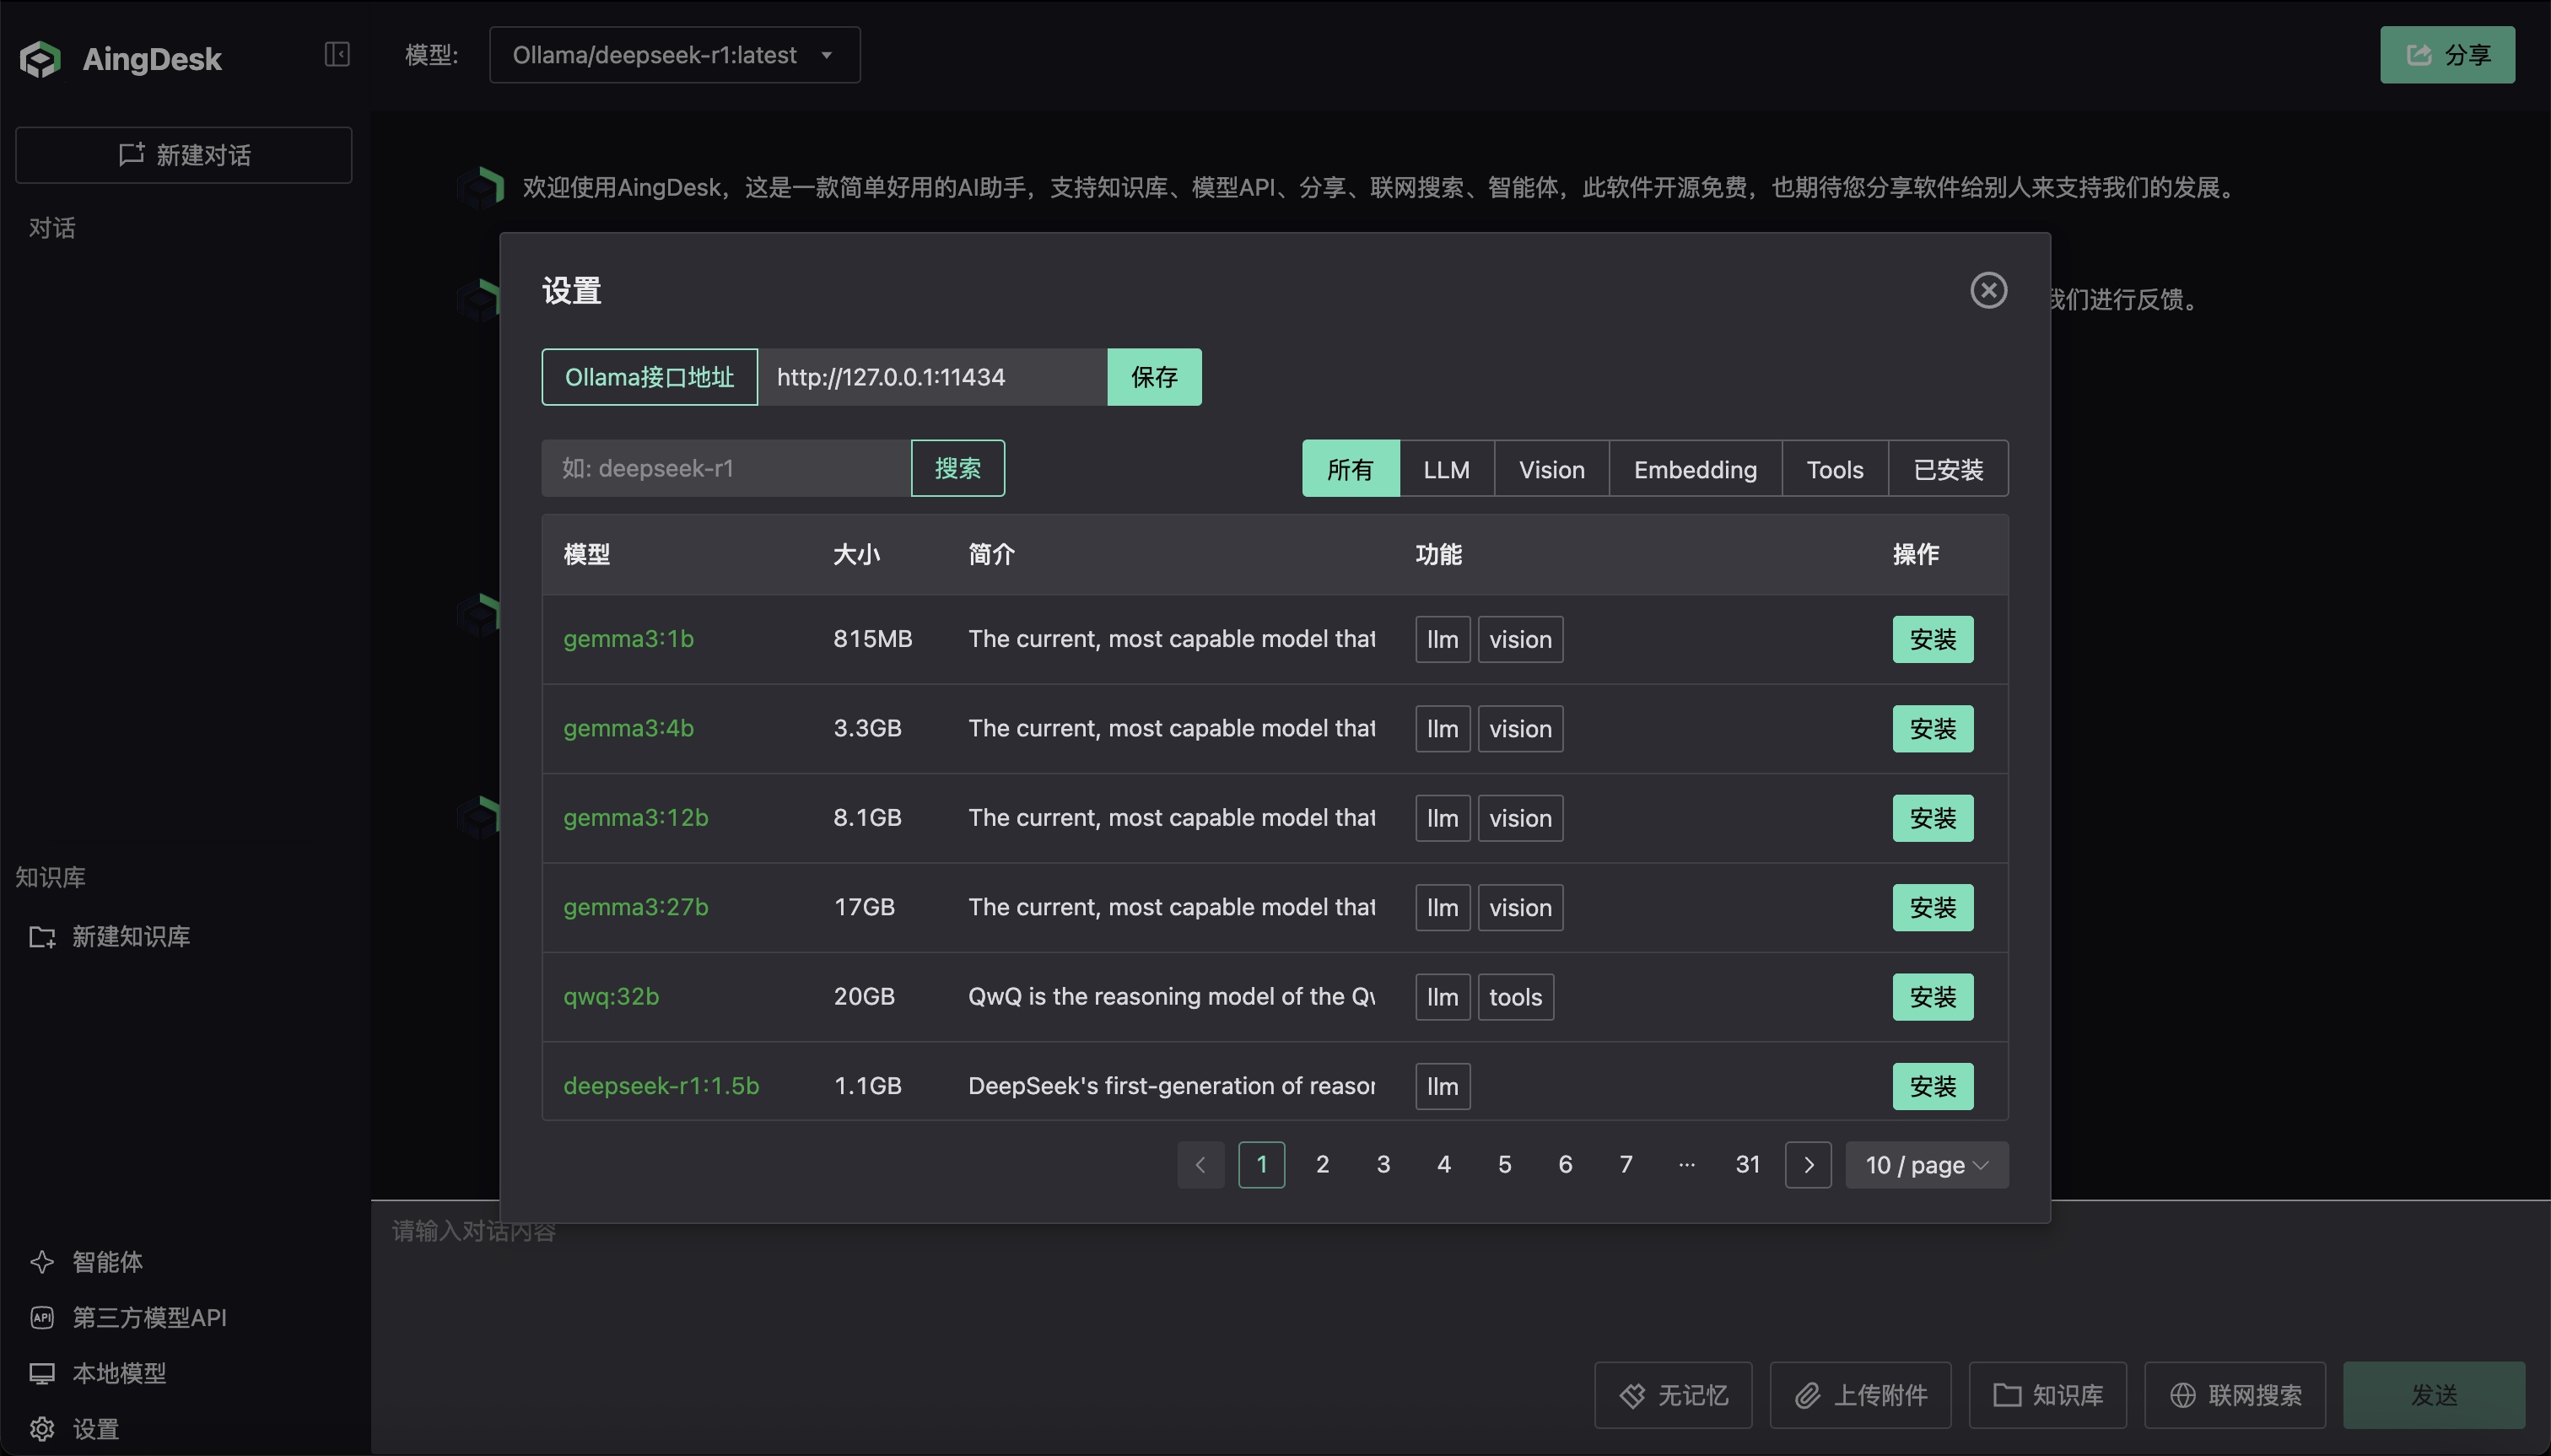Open the gemma3:4b model link
Viewport: 2551px width, 1456px height.
pyautogui.click(x=628, y=728)
